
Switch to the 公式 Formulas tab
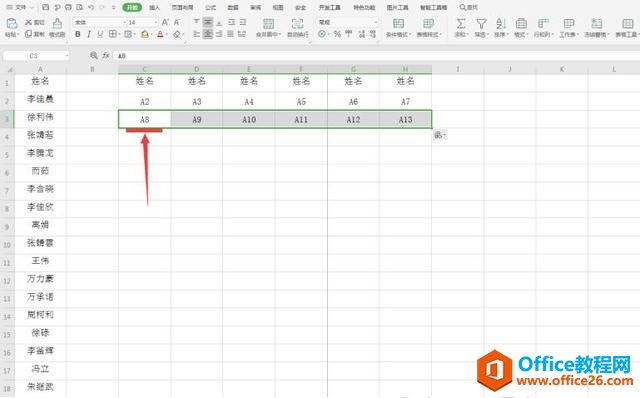coord(210,7)
